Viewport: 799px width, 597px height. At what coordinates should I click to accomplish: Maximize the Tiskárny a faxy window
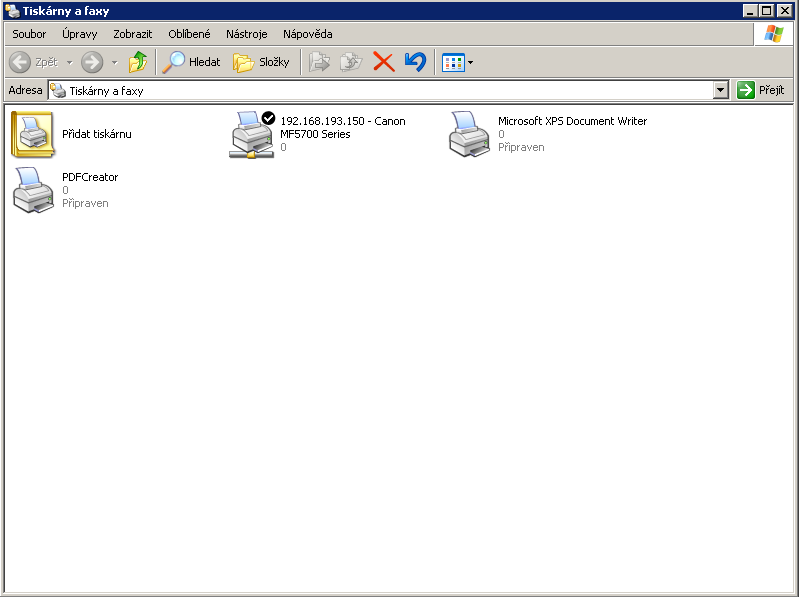[766, 11]
